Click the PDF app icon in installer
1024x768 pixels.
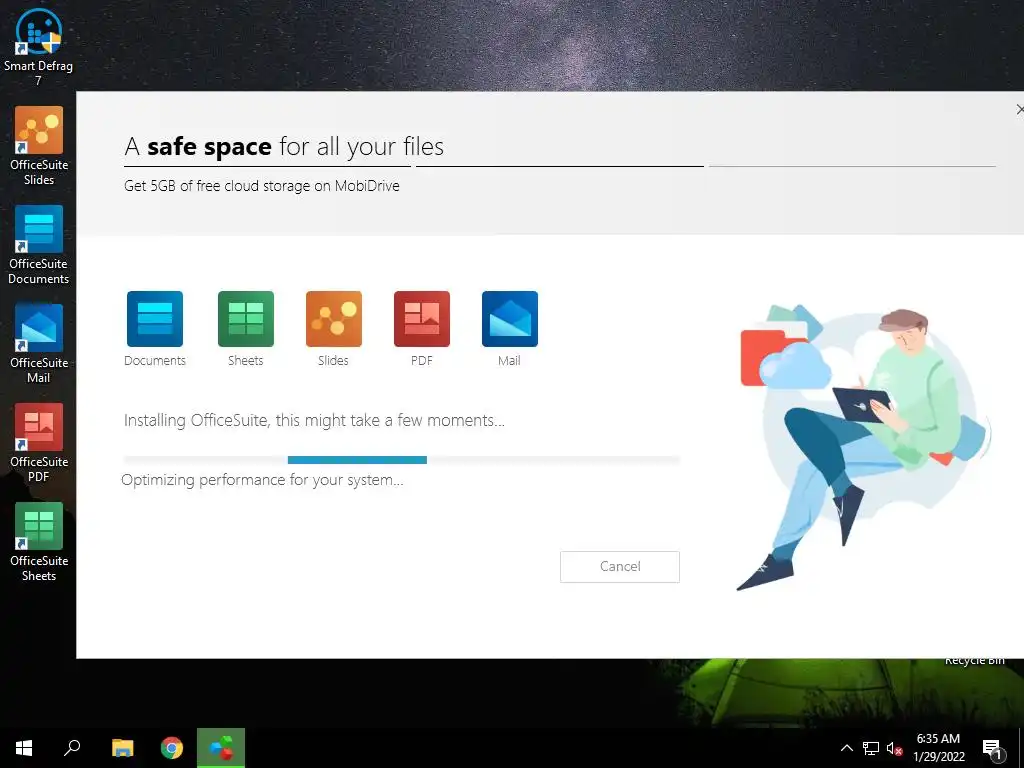(x=422, y=319)
